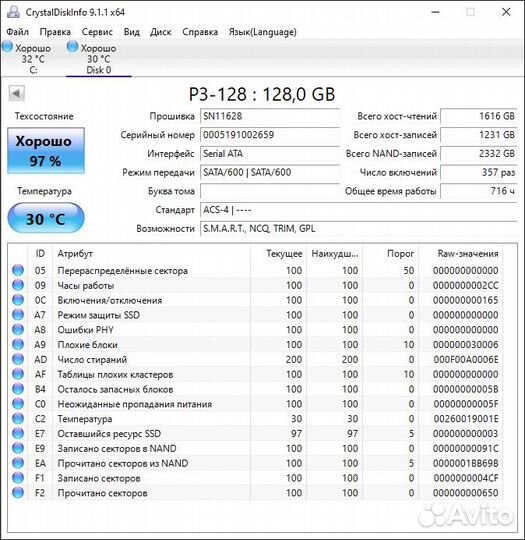Click the Режим передачи field SATA/600

click(x=270, y=172)
